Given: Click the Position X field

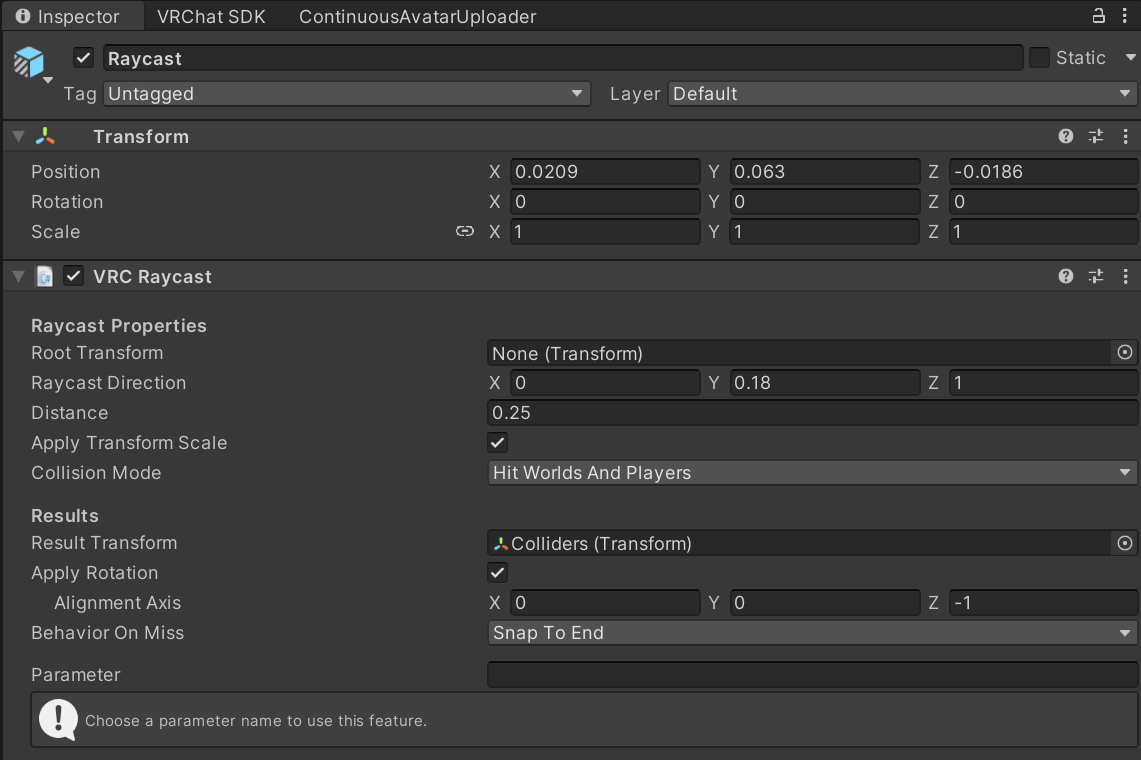Looking at the screenshot, I should tap(605, 172).
